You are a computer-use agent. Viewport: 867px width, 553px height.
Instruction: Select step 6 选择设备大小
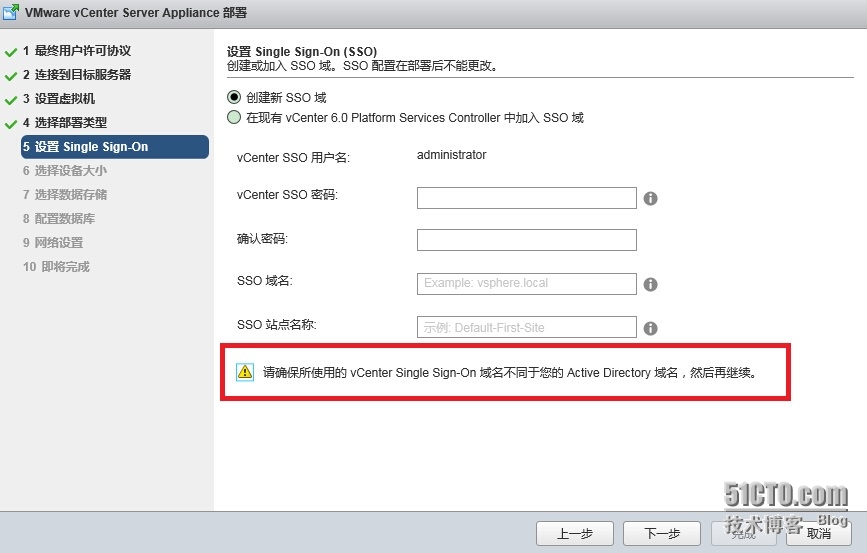pos(65,171)
